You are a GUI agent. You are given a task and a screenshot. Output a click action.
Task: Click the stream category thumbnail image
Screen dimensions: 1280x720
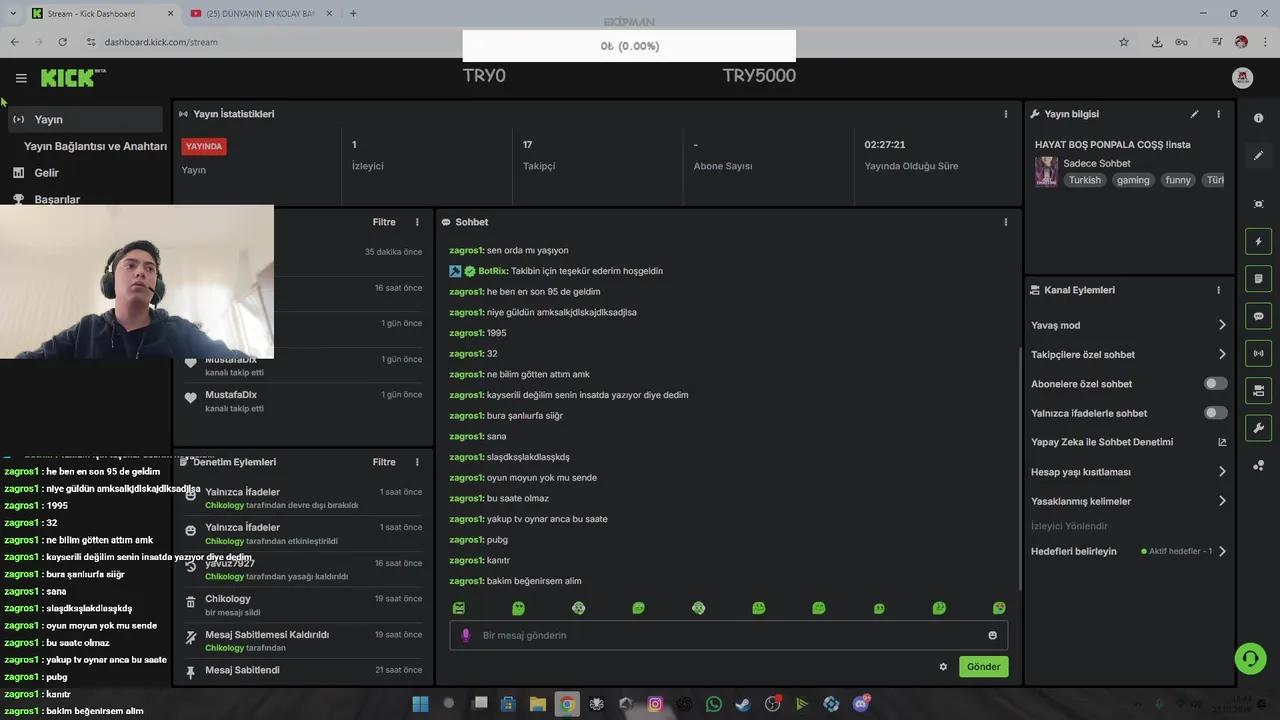point(1046,171)
